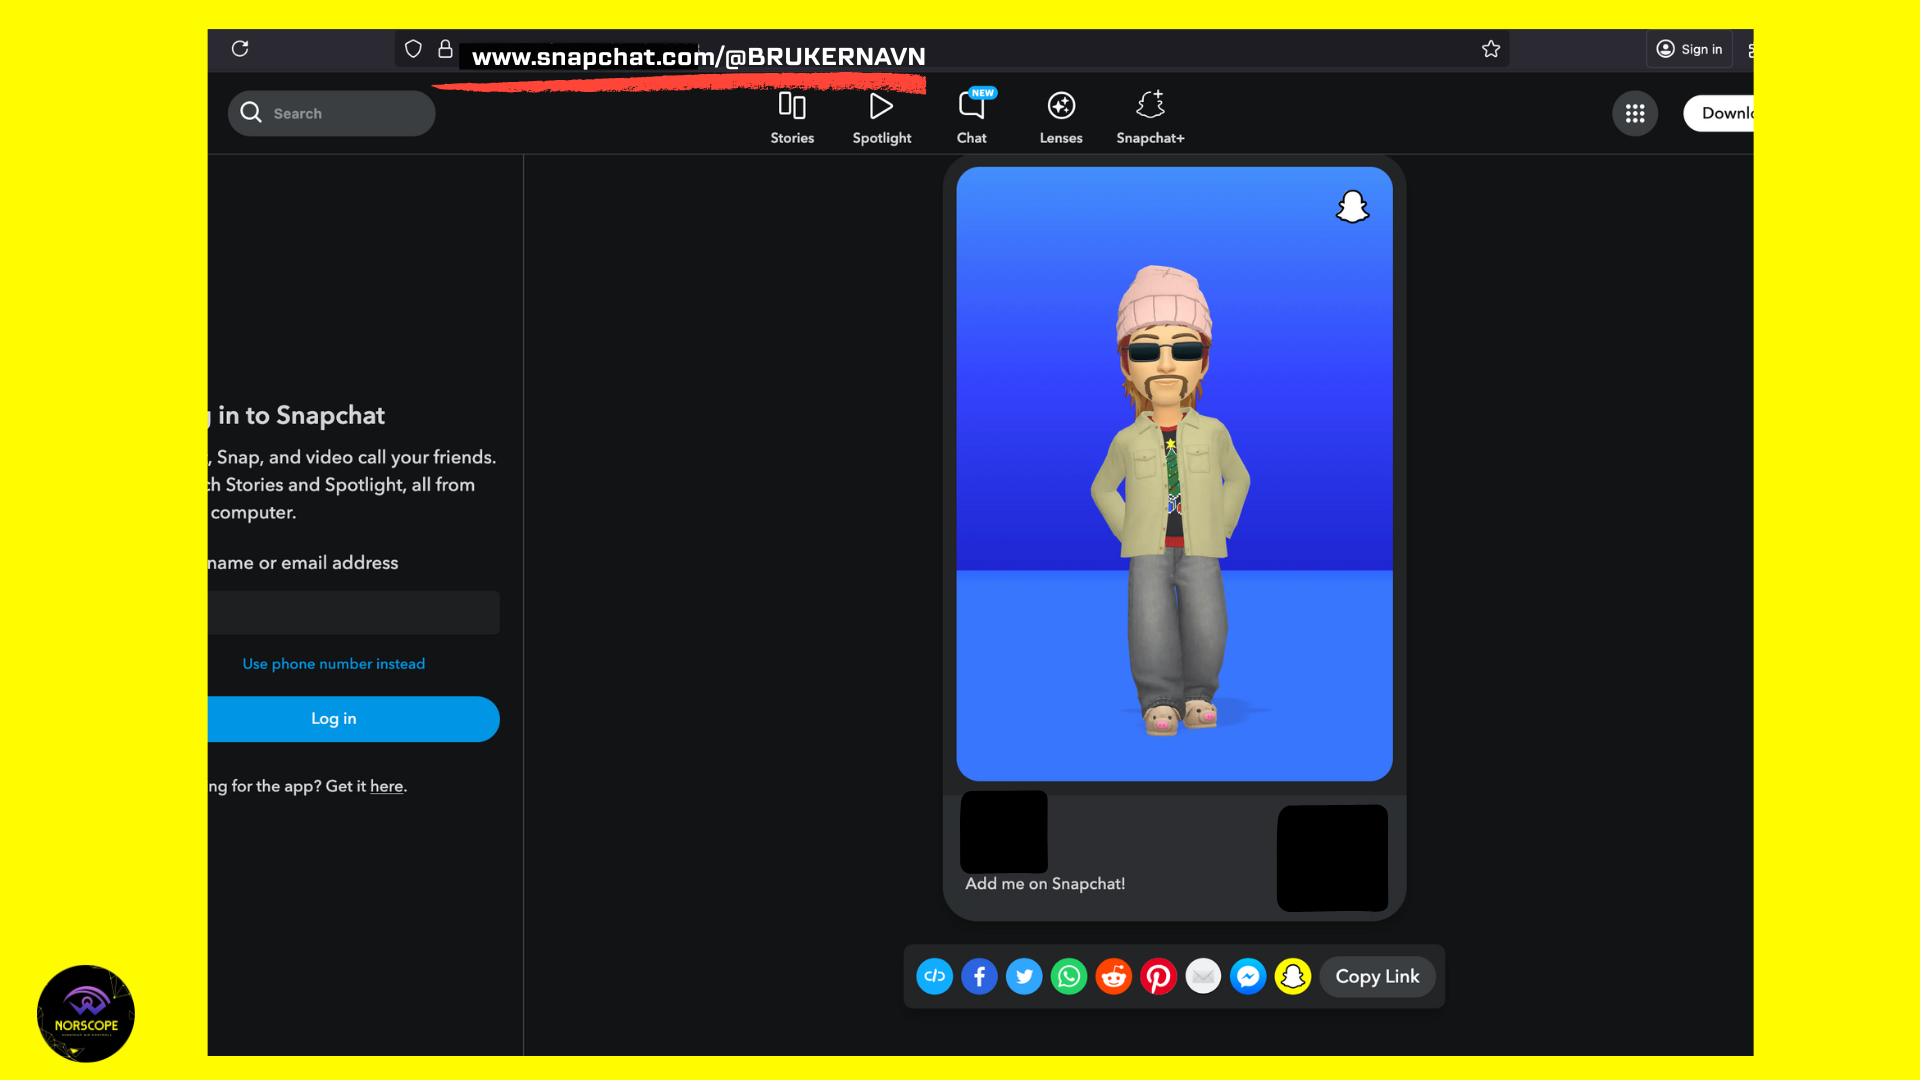Share profile on Twitter
Screen dimensions: 1920x1080
tap(1024, 976)
